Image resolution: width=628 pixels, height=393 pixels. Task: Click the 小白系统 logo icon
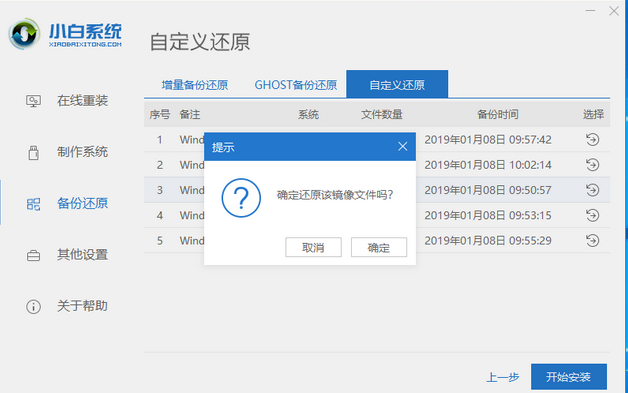(24, 34)
